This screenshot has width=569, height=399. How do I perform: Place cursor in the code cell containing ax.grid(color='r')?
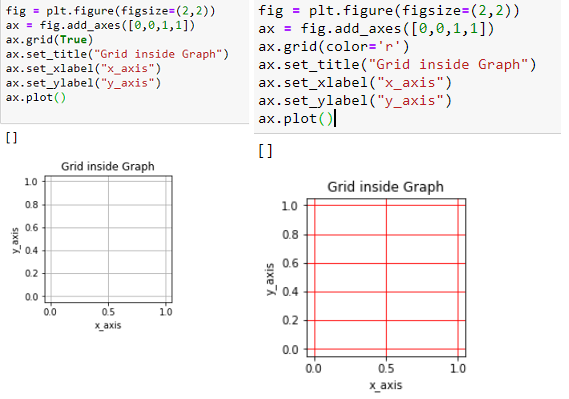(408, 66)
